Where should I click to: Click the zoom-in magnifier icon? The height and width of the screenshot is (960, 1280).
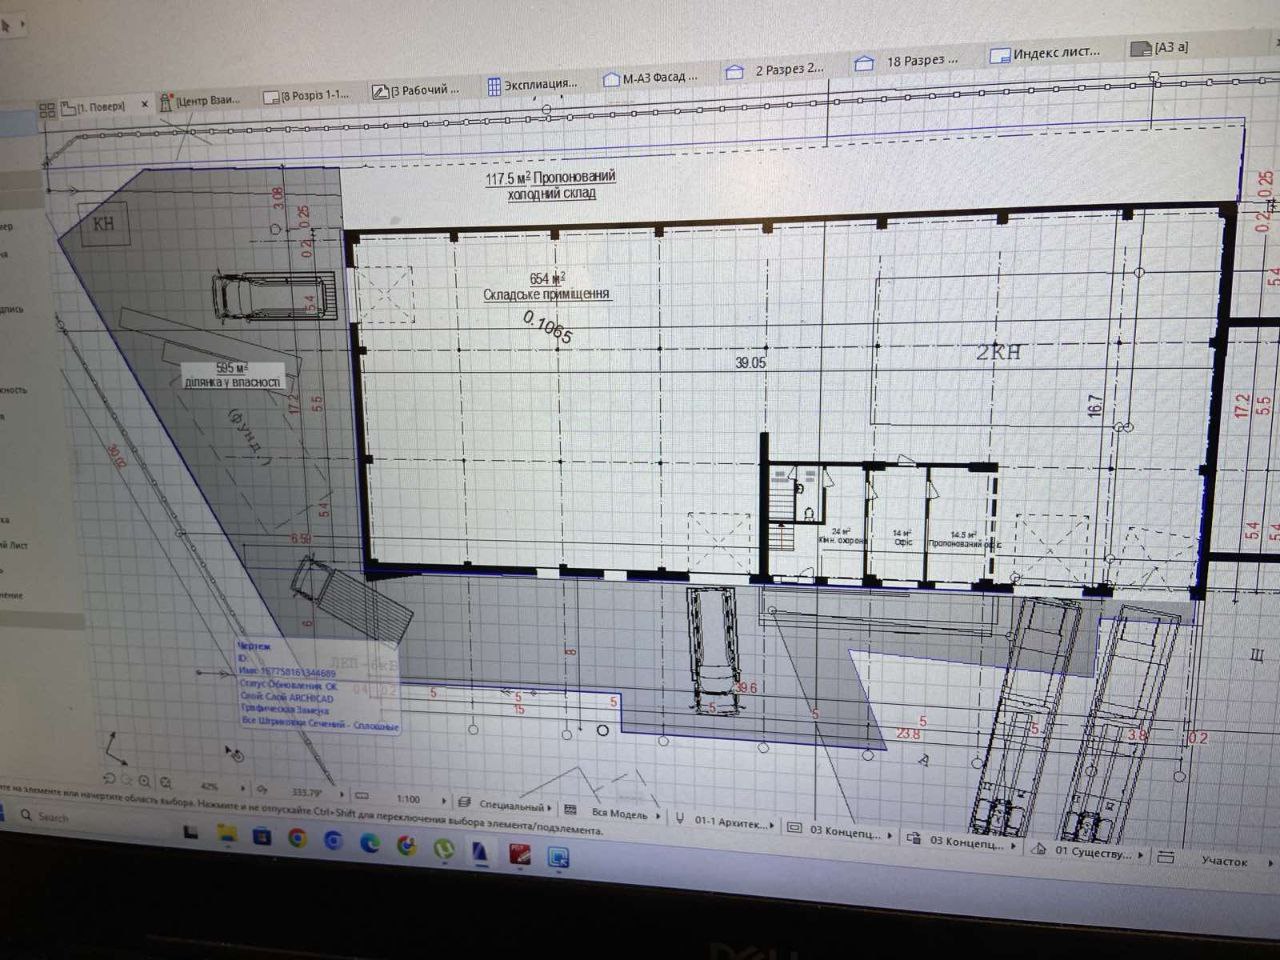[x=146, y=782]
